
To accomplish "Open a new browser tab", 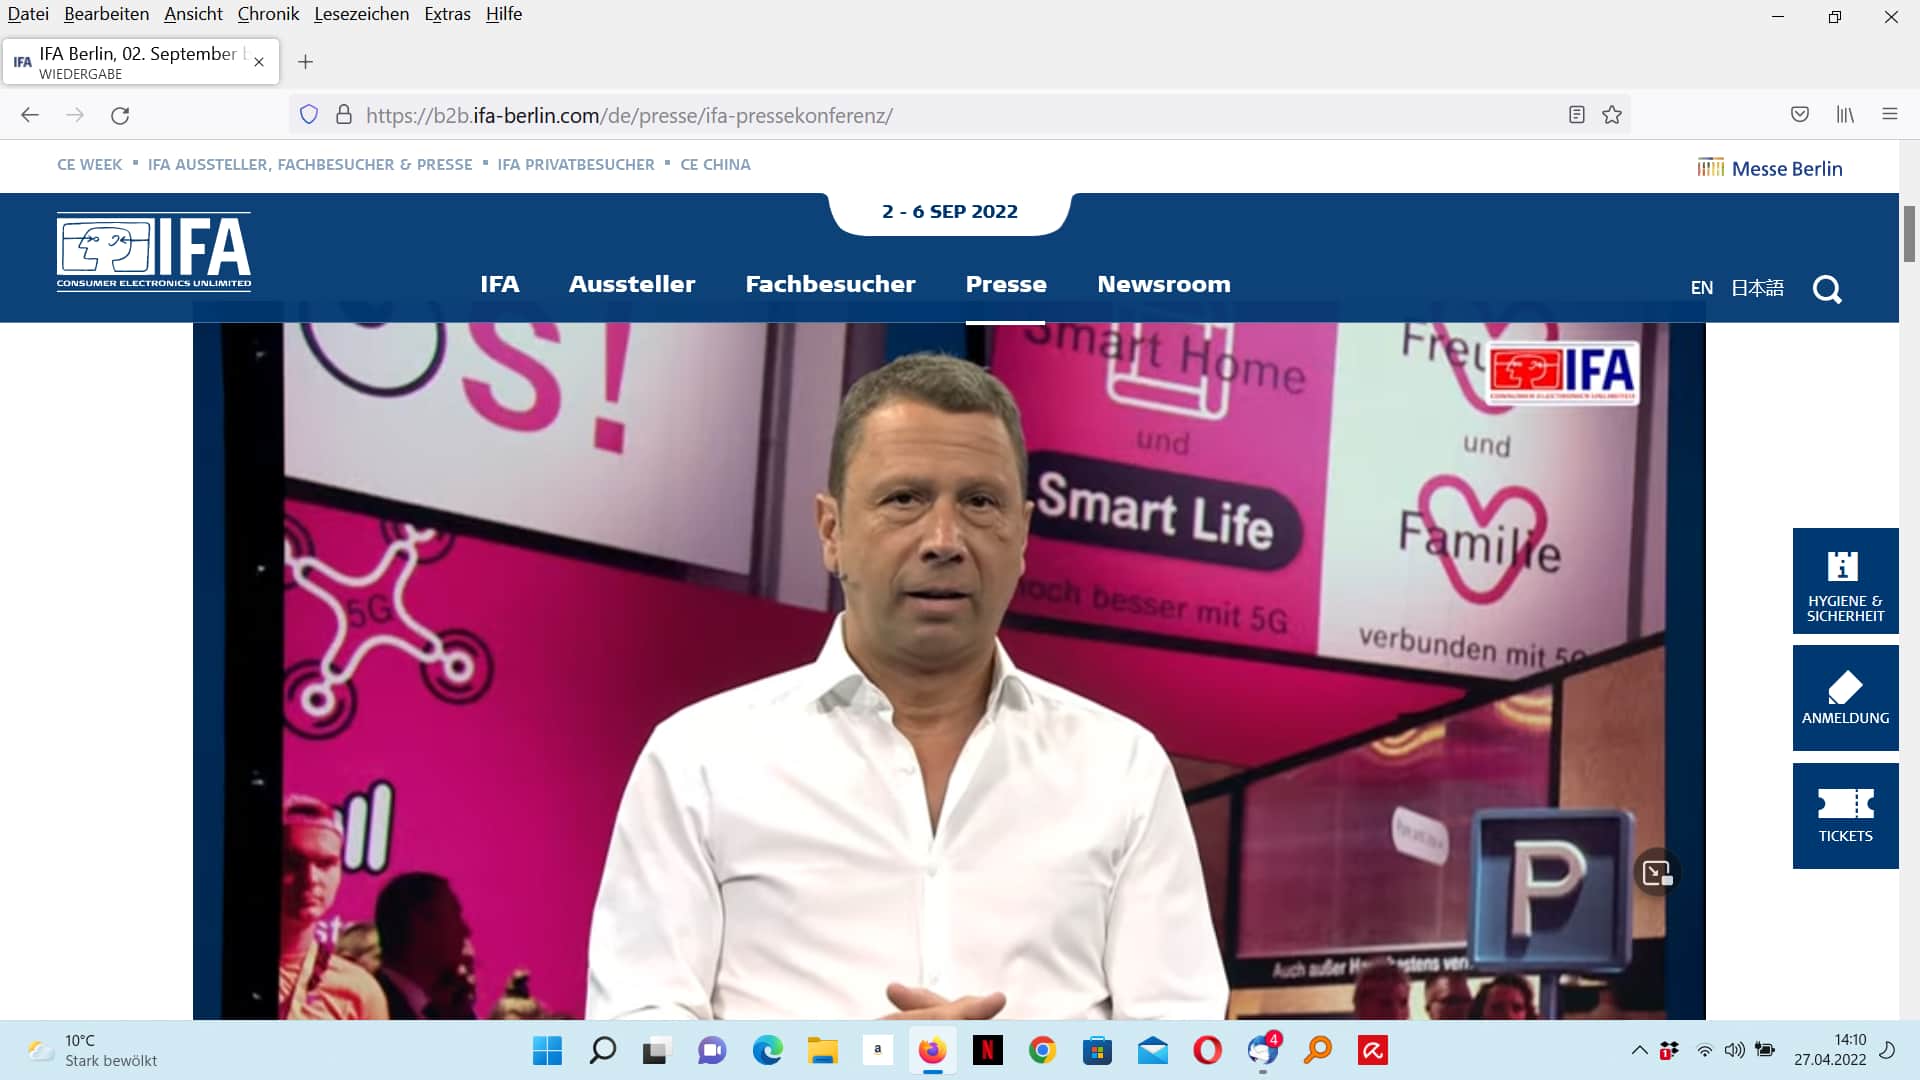I will pos(306,62).
